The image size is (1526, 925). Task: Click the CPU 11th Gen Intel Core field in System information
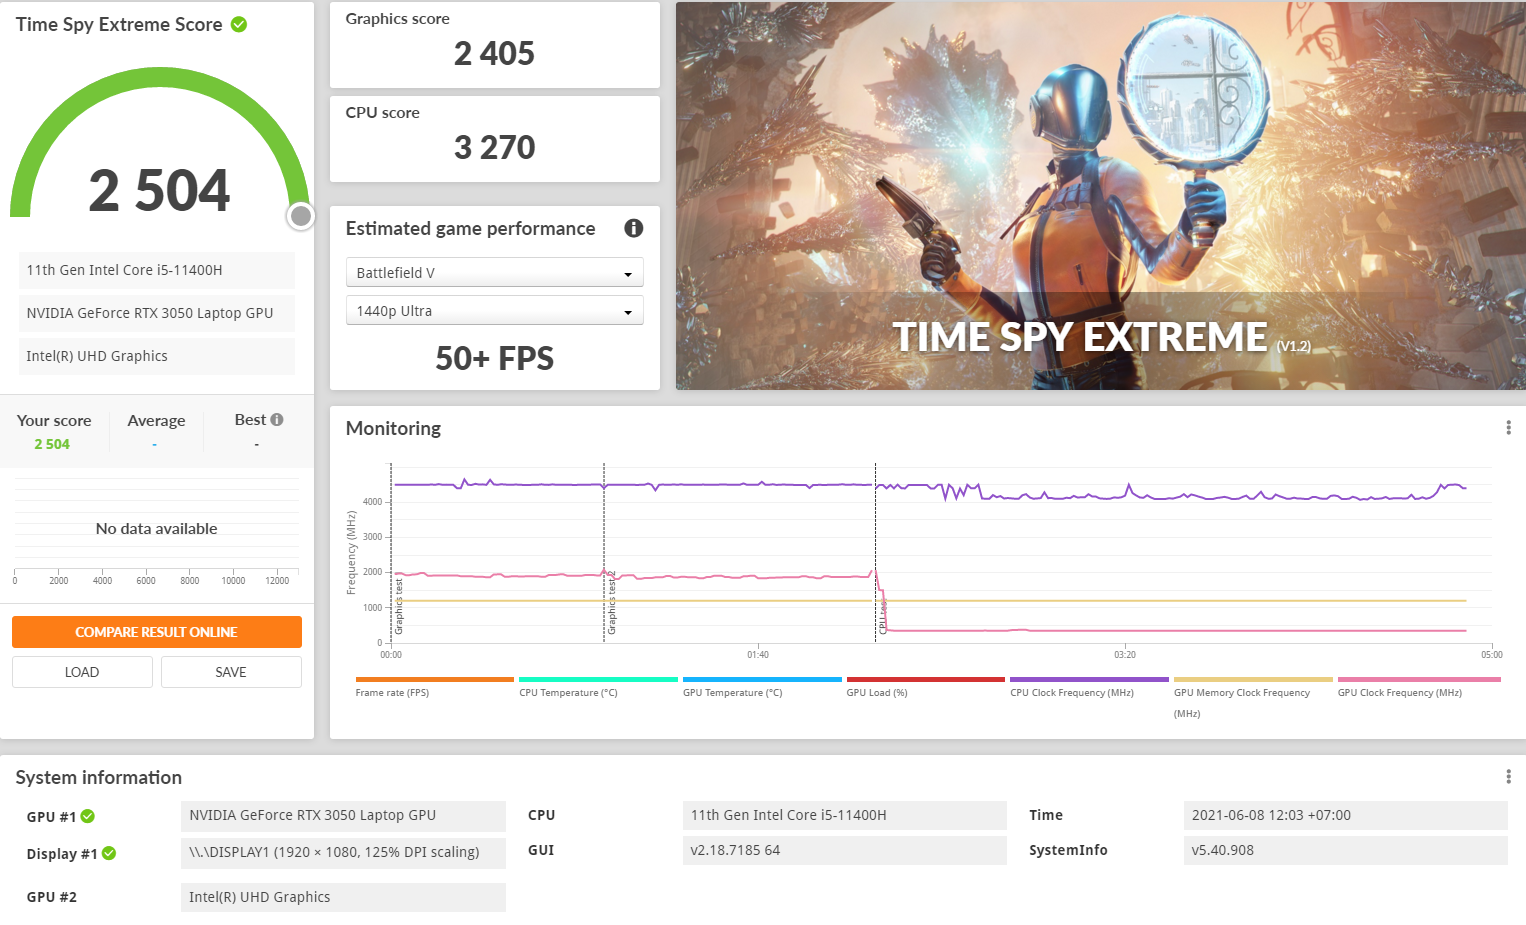click(x=844, y=815)
